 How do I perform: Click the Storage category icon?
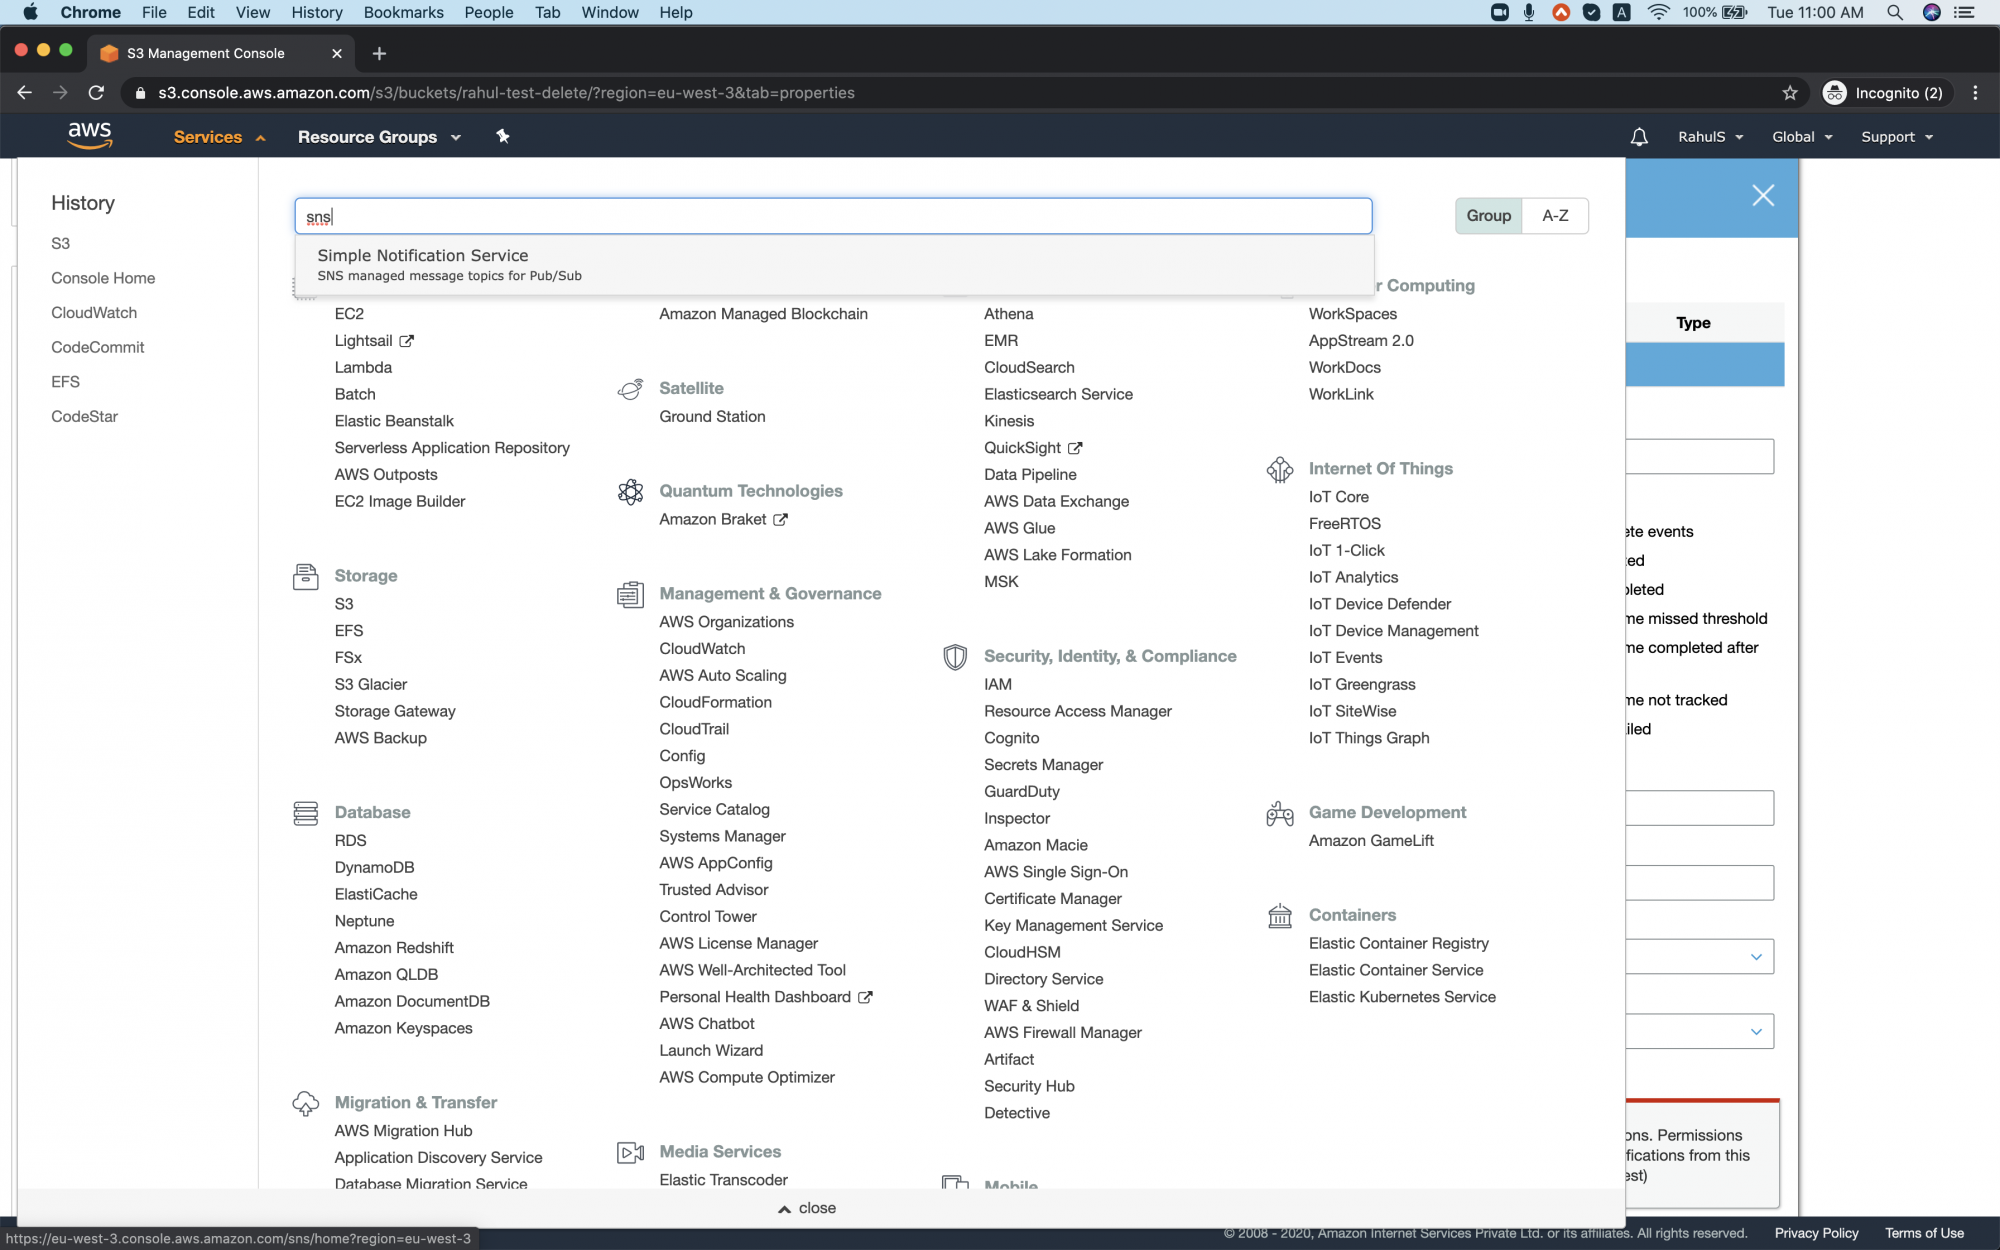[305, 576]
